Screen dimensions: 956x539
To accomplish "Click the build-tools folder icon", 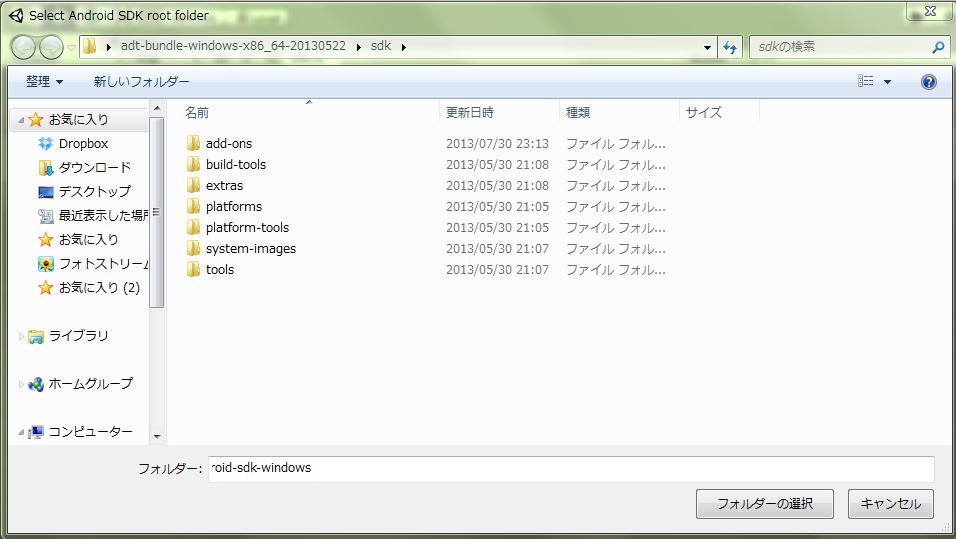I will tap(193, 164).
